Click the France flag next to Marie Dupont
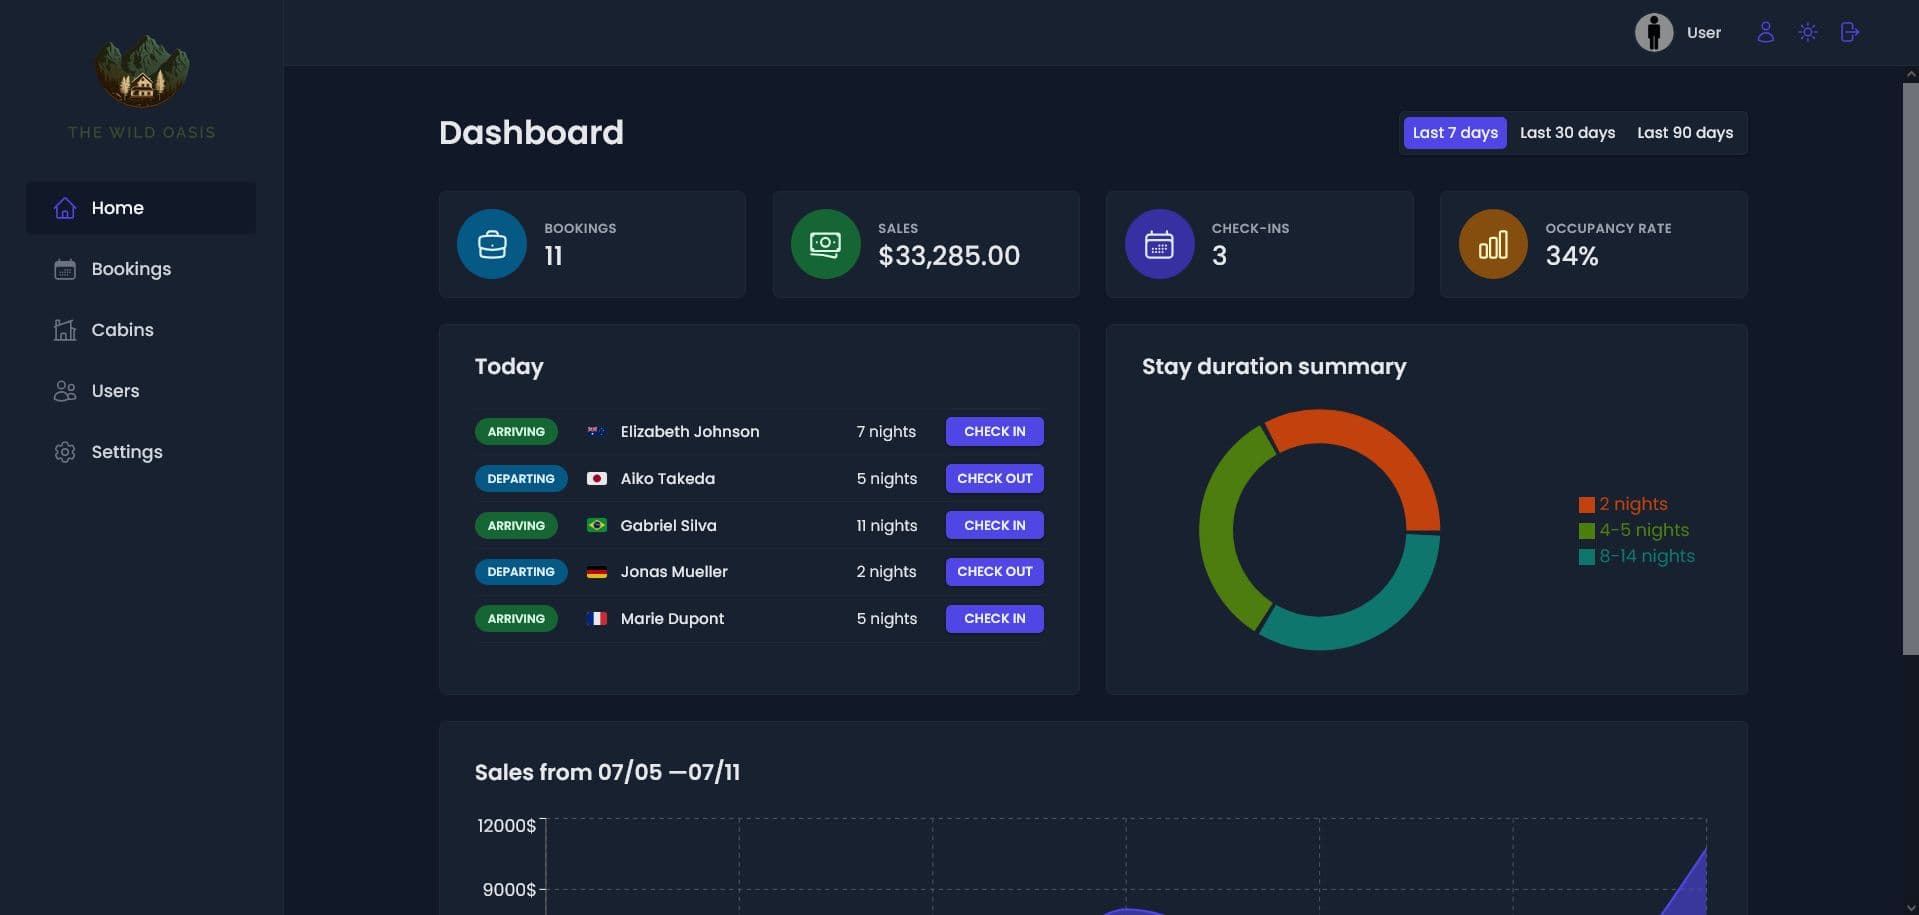Viewport: 1919px width, 915px height. tap(596, 619)
